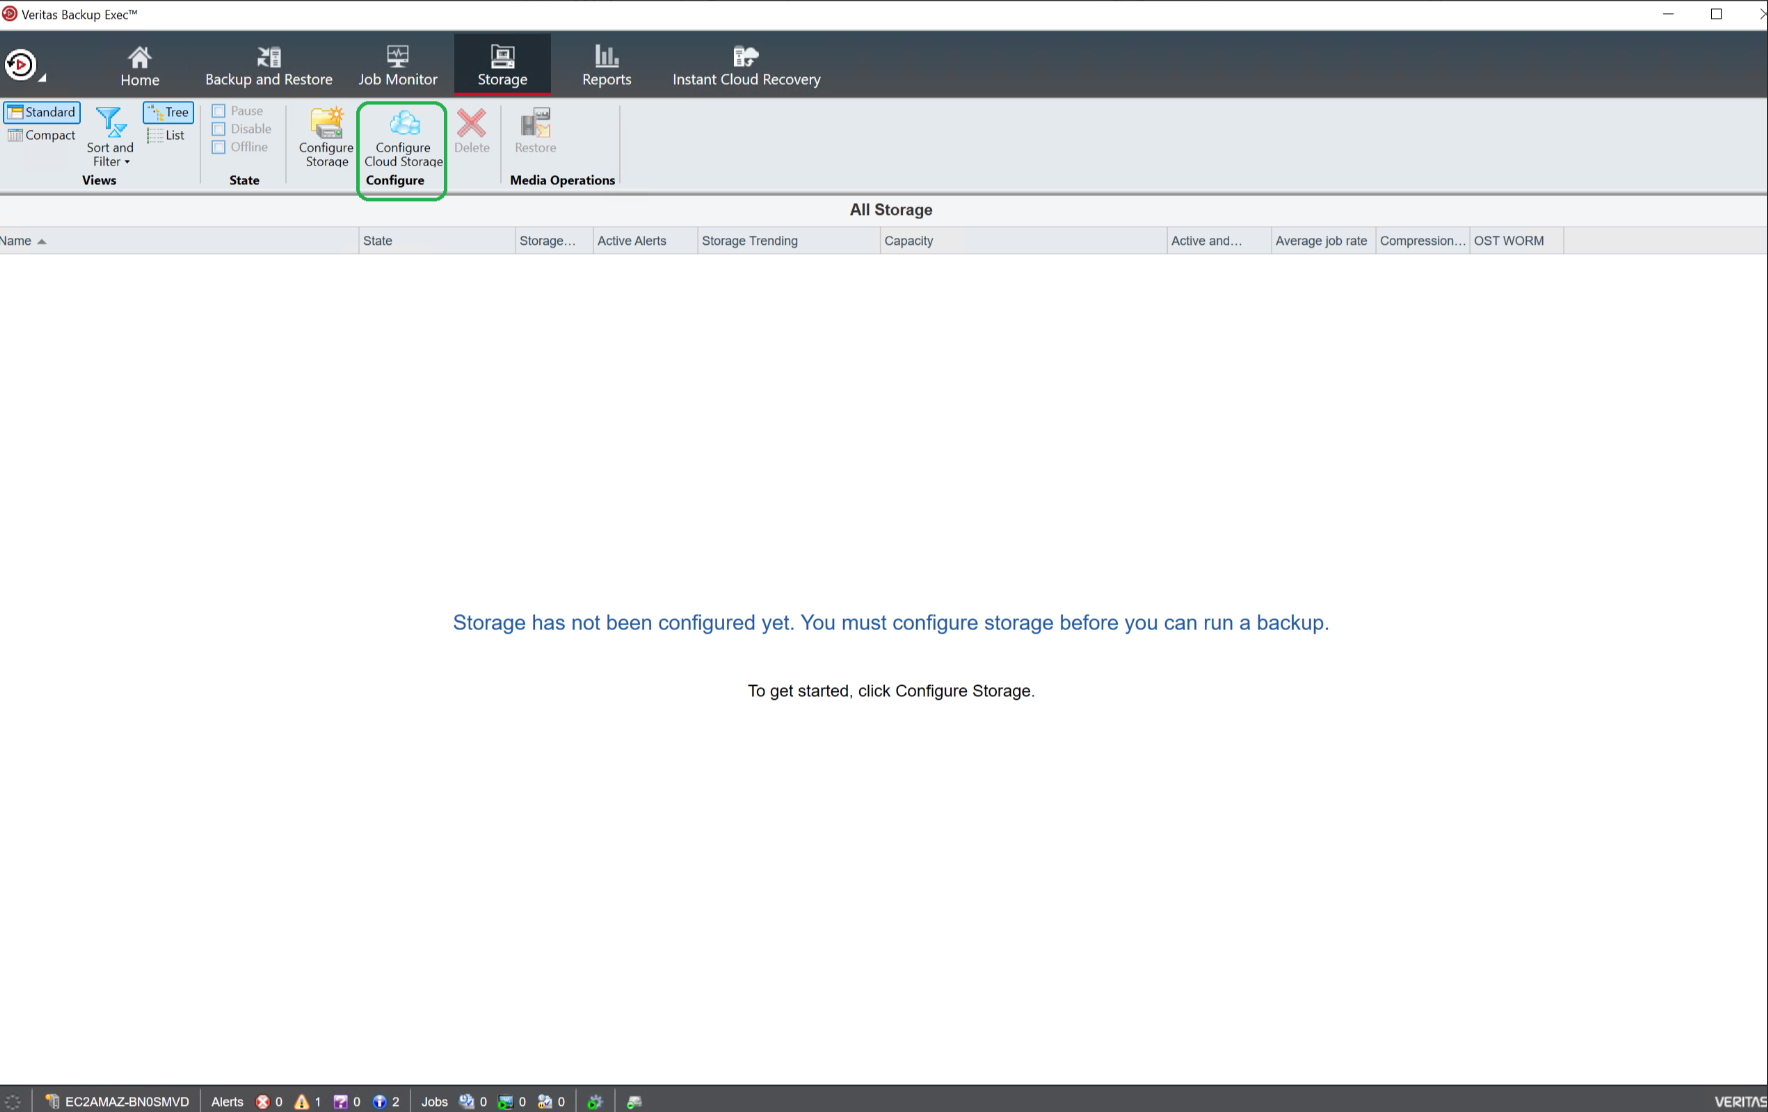Click the Storage Trending column header
The height and width of the screenshot is (1112, 1768).
(788, 241)
